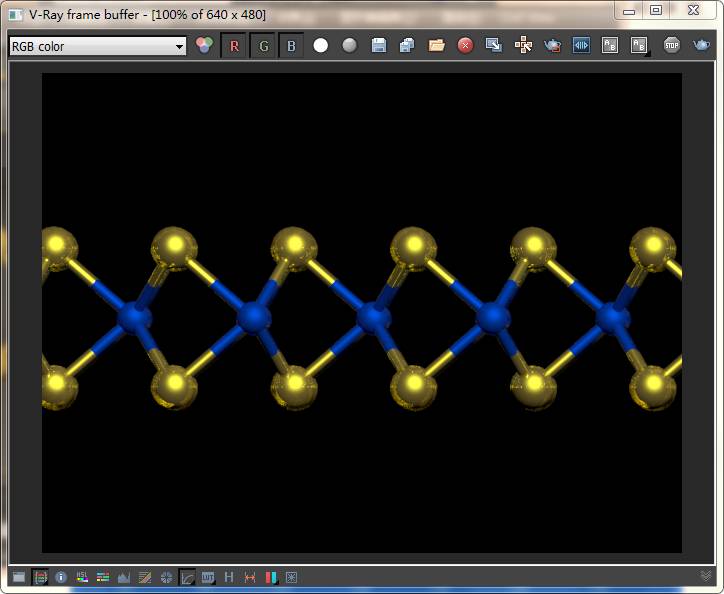The height and width of the screenshot is (594, 724).
Task: Toggle the green channel button
Action: [263, 46]
